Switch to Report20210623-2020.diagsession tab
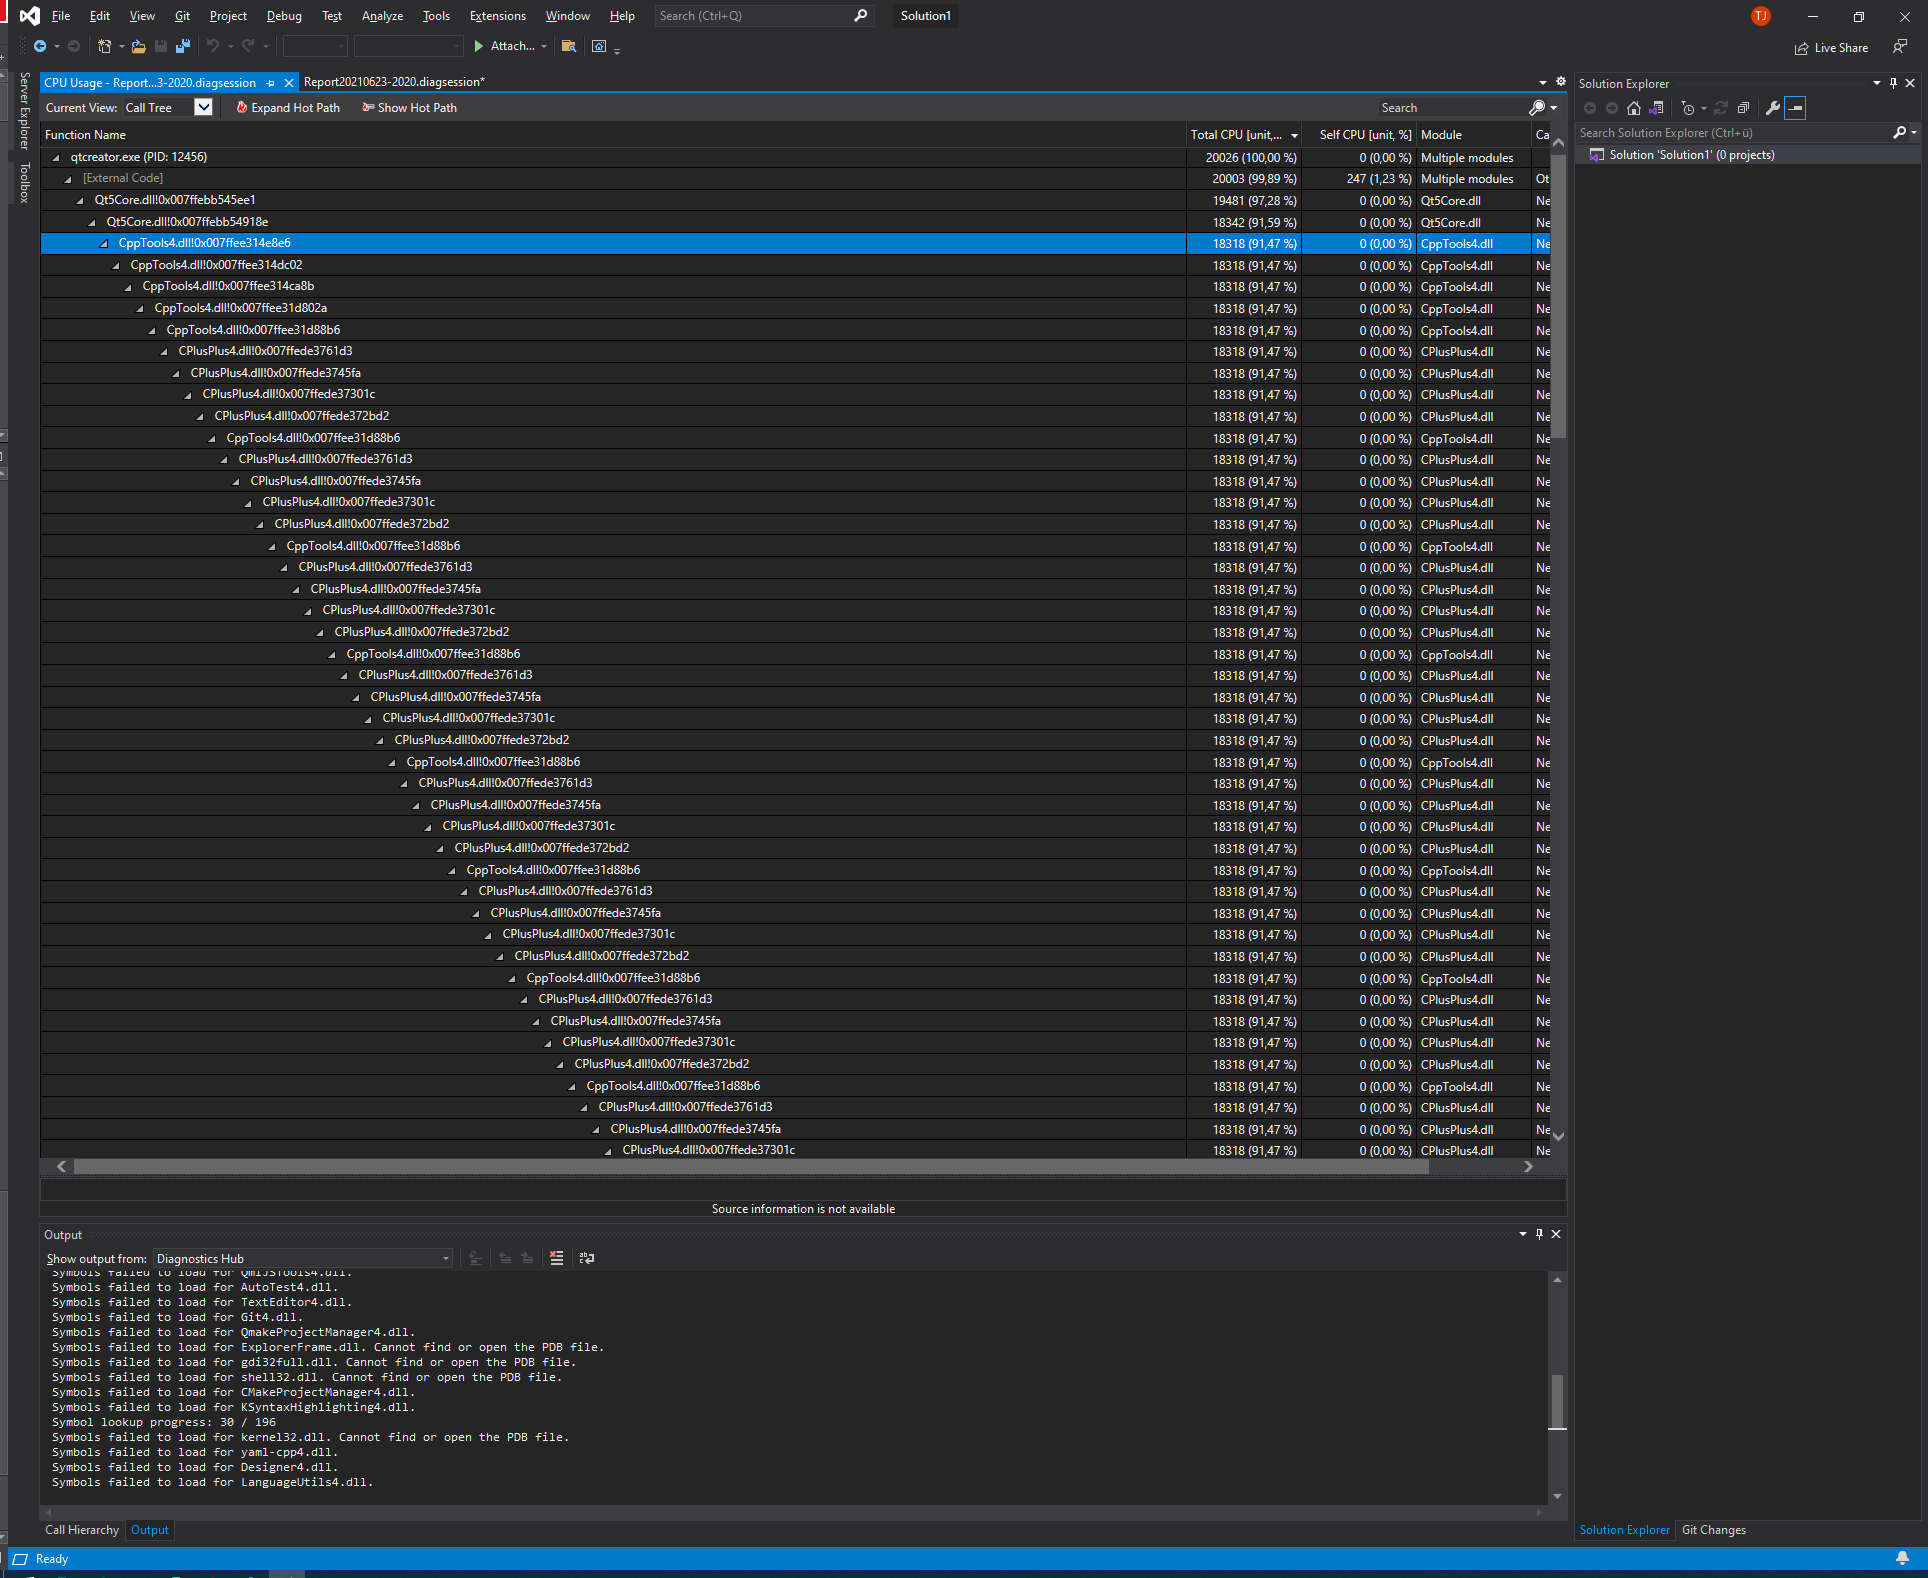1928x1578 pixels. coord(394,82)
